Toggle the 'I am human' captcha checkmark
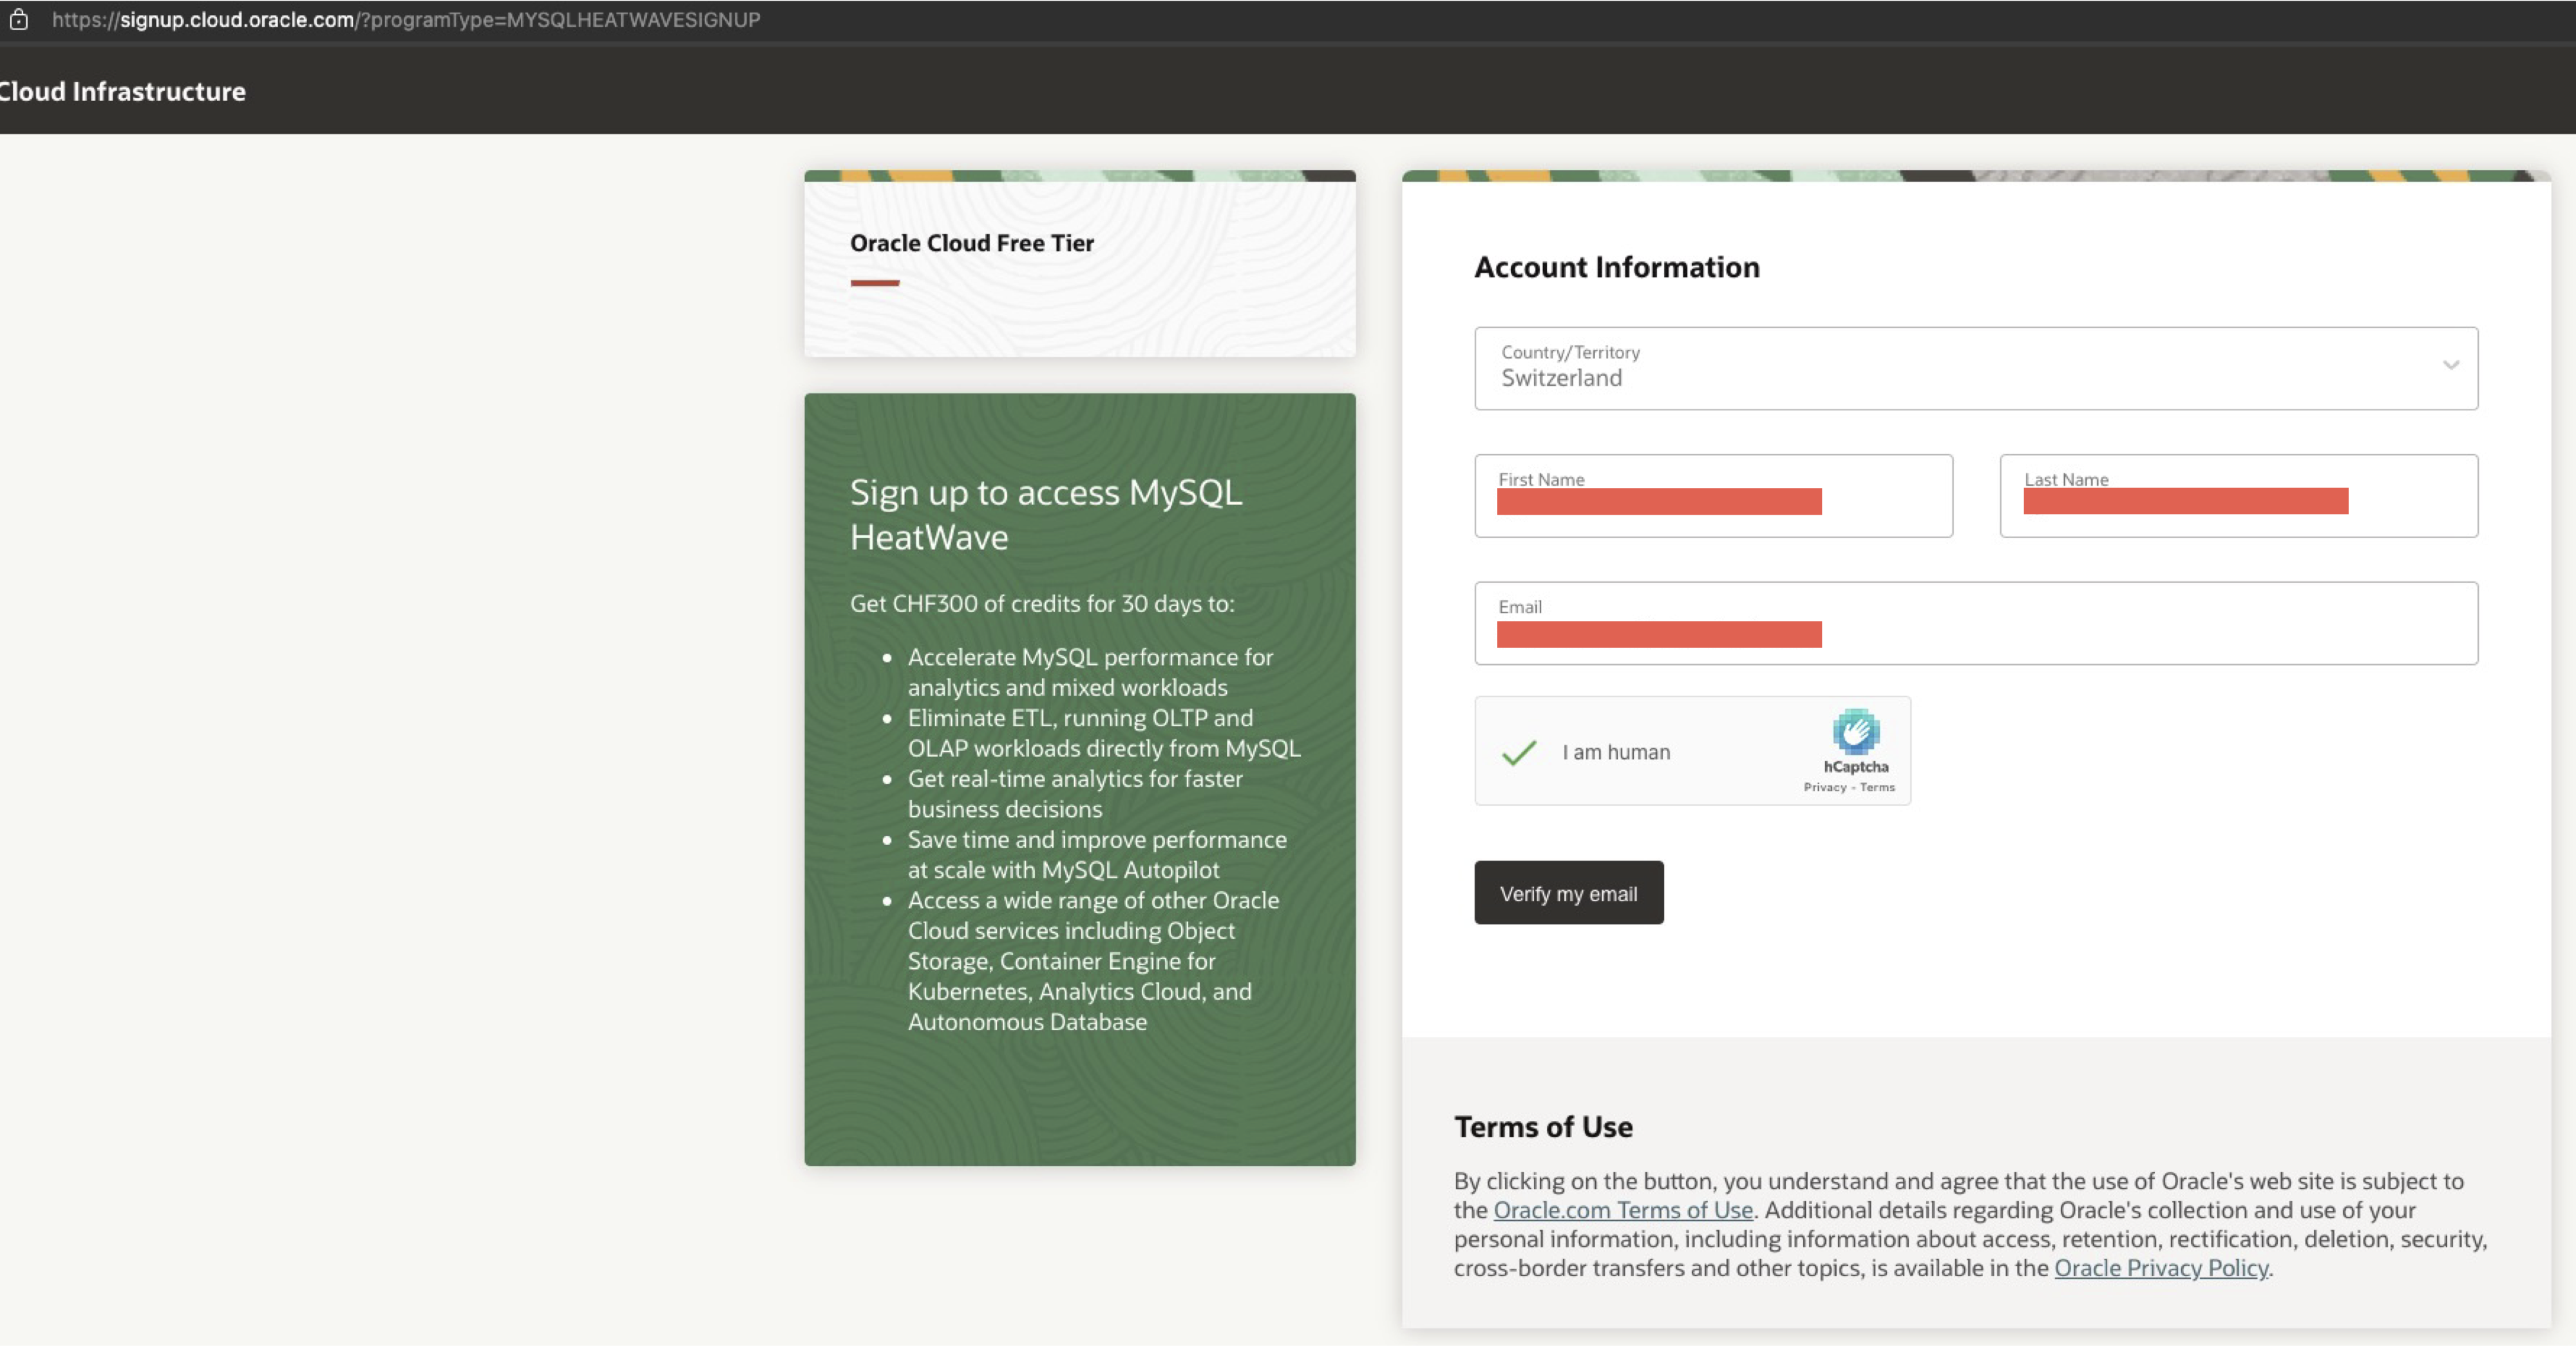The image size is (2576, 1347). (x=1519, y=752)
